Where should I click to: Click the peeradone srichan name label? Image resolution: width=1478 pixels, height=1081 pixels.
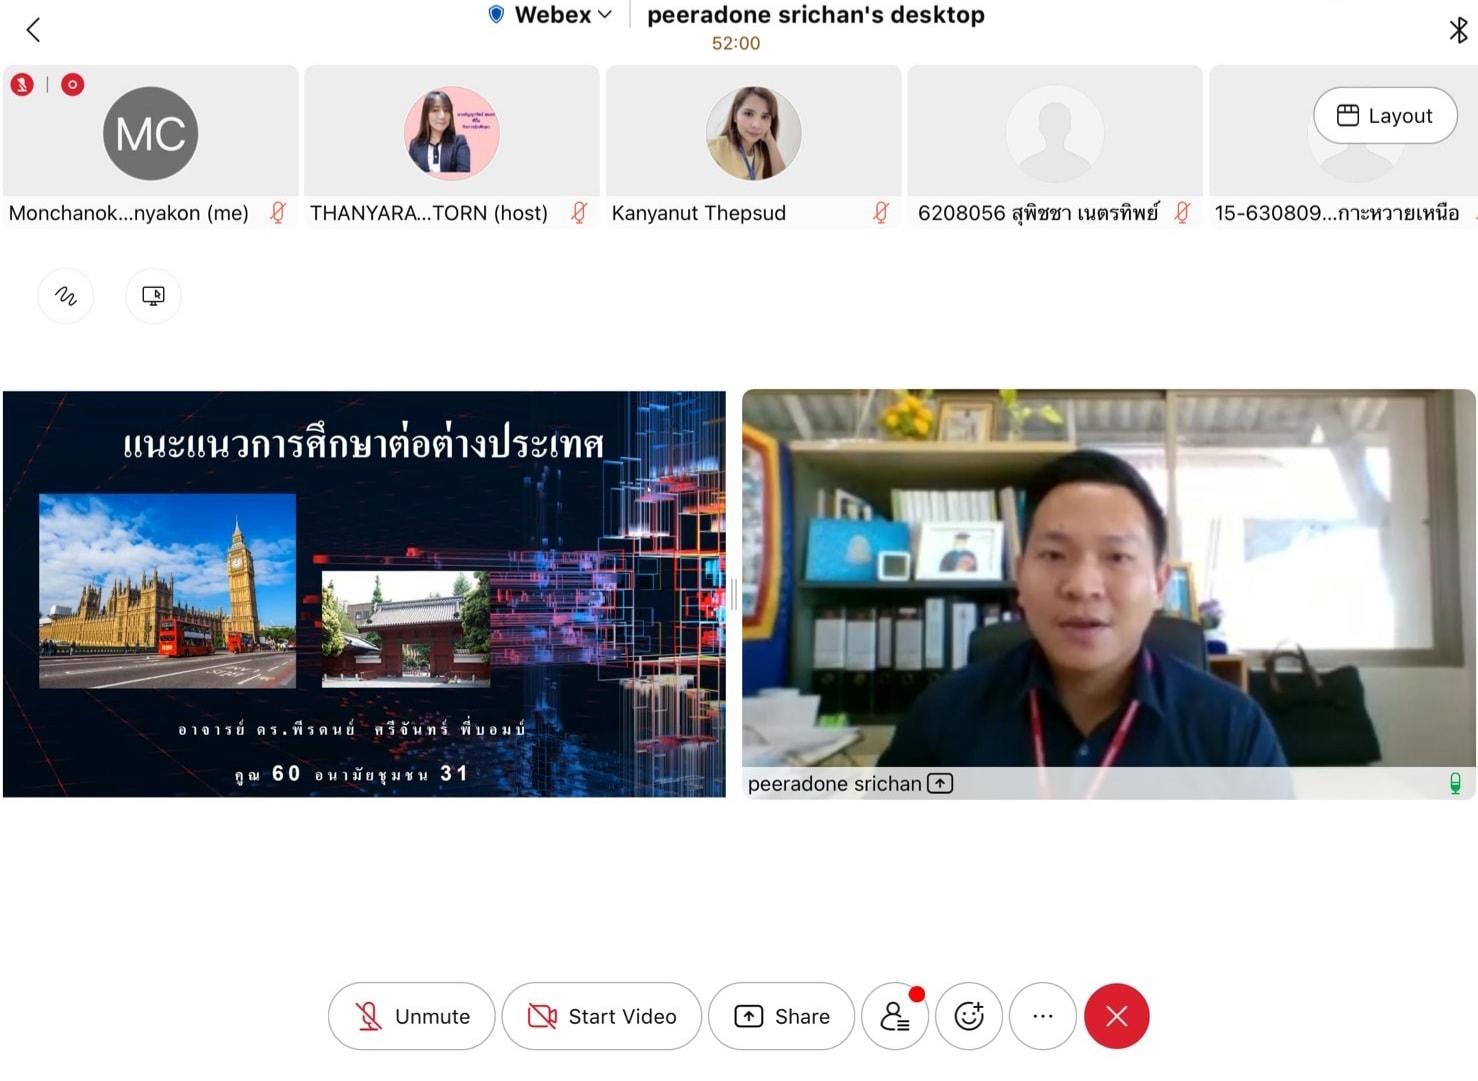click(x=834, y=784)
